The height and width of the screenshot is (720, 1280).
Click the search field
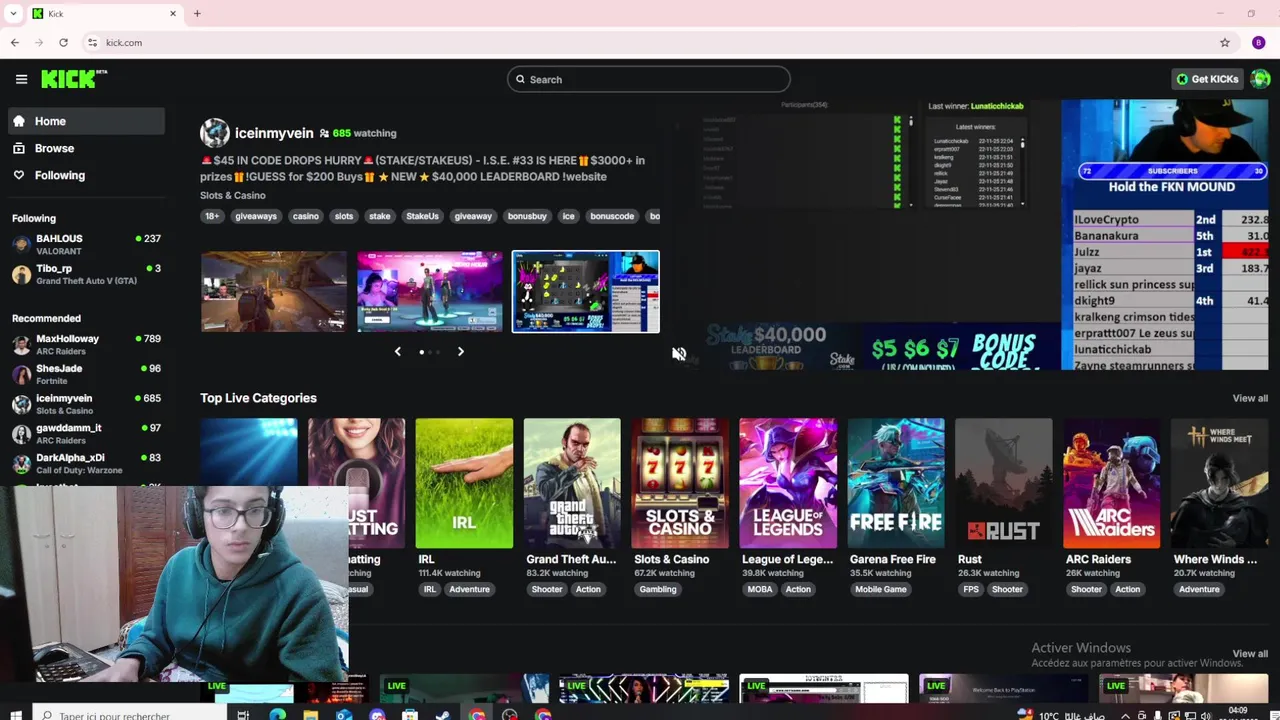click(x=648, y=79)
